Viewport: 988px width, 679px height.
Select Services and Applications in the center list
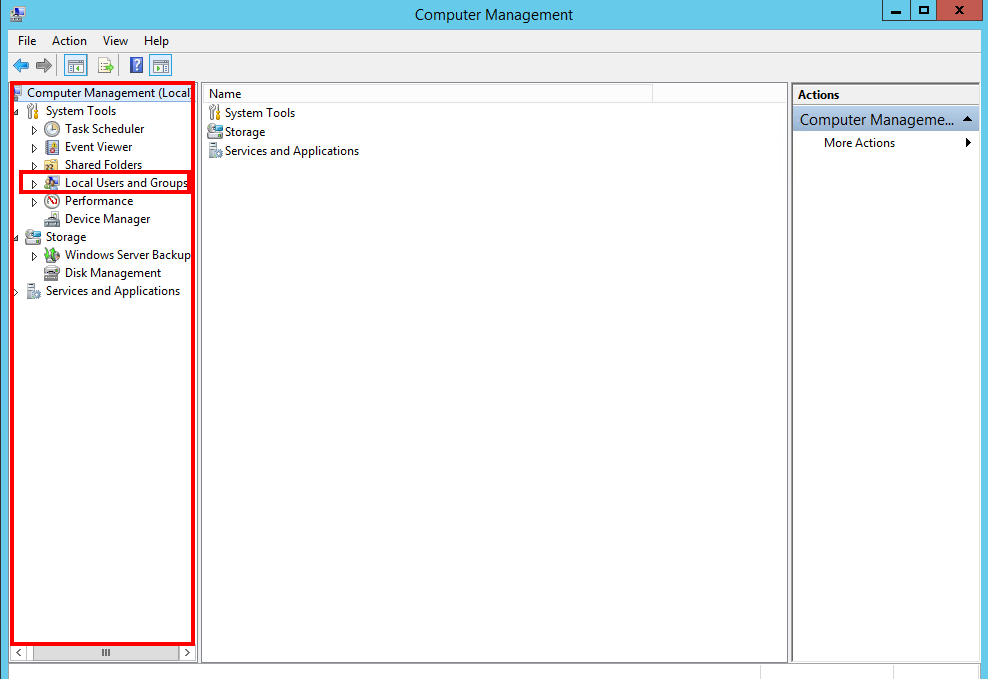291,151
